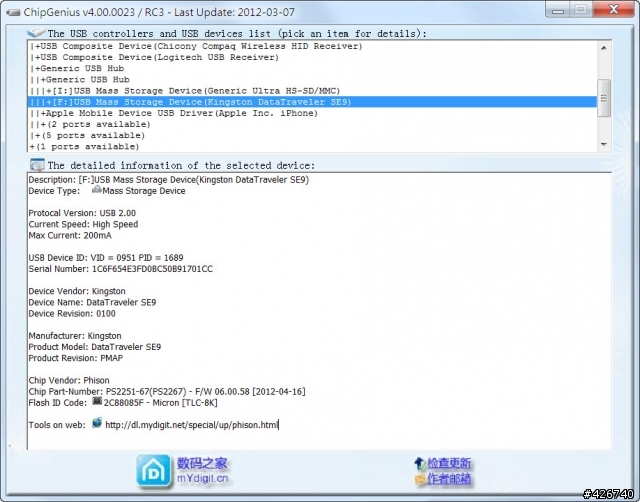This screenshot has height=502, width=640.
Task: Click the Max Current: 200mA line
Action: [70, 235]
